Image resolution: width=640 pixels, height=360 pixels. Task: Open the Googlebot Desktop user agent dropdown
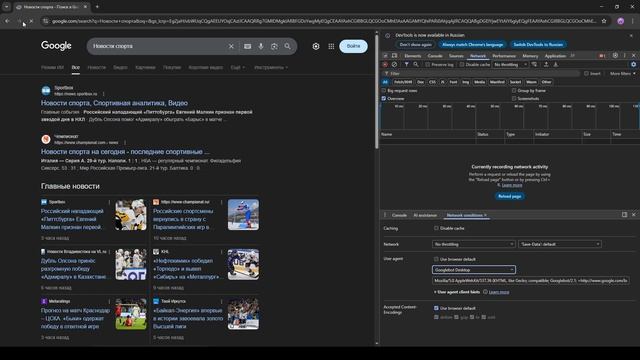tap(473, 270)
